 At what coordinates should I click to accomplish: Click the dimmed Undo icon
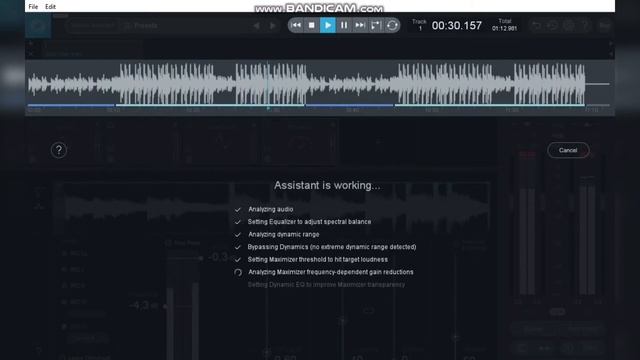point(536,26)
